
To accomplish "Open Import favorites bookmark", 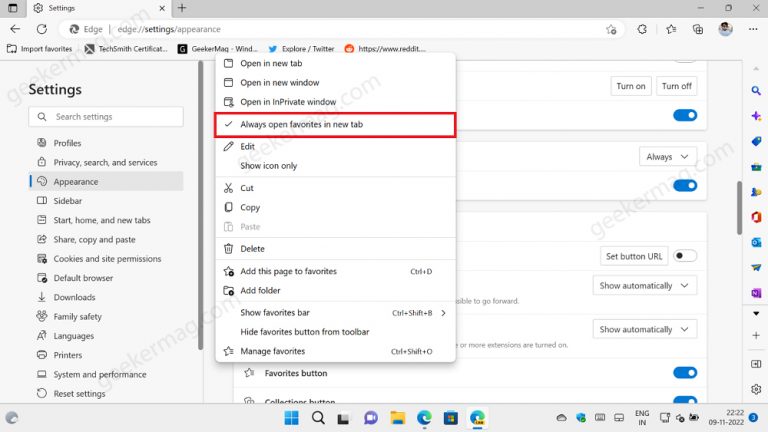I will (x=40, y=49).
